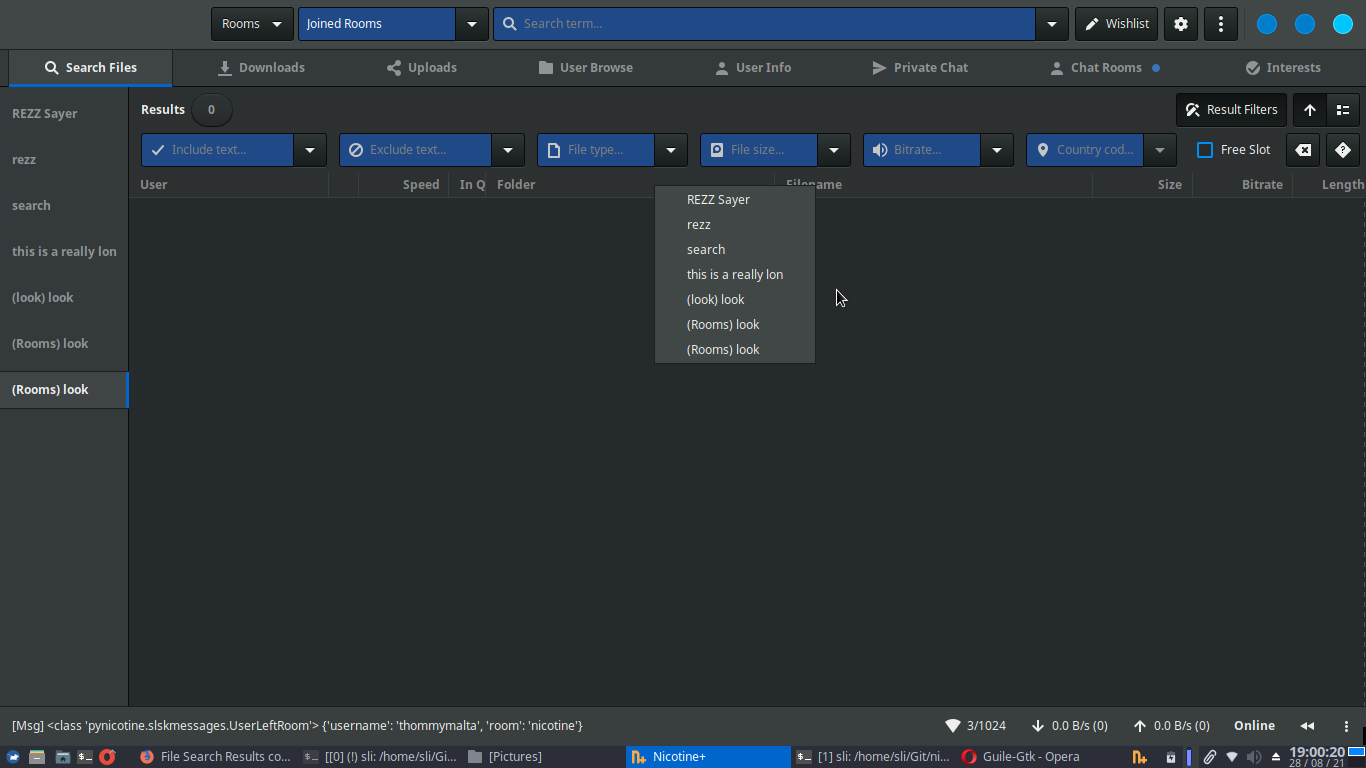Click the Nicotine+ icon in the system tray
The image size is (1366, 768).
point(1139,756)
